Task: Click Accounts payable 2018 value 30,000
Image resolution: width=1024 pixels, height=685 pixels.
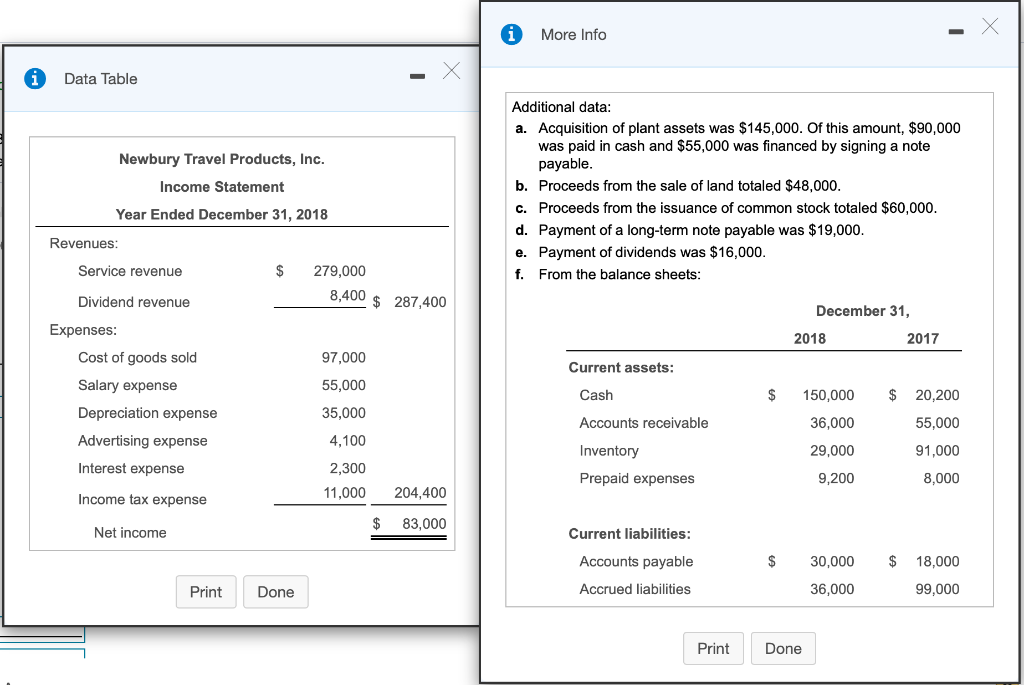Action: pyautogui.click(x=832, y=562)
